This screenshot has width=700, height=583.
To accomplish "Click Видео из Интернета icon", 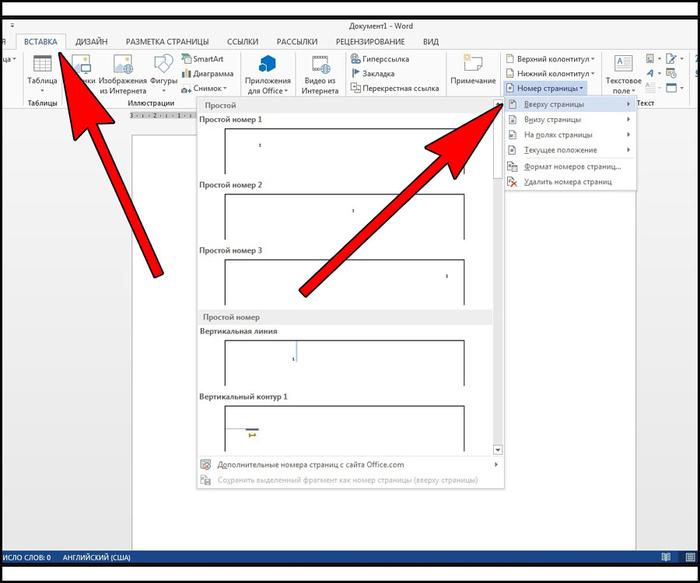I will click(319, 73).
